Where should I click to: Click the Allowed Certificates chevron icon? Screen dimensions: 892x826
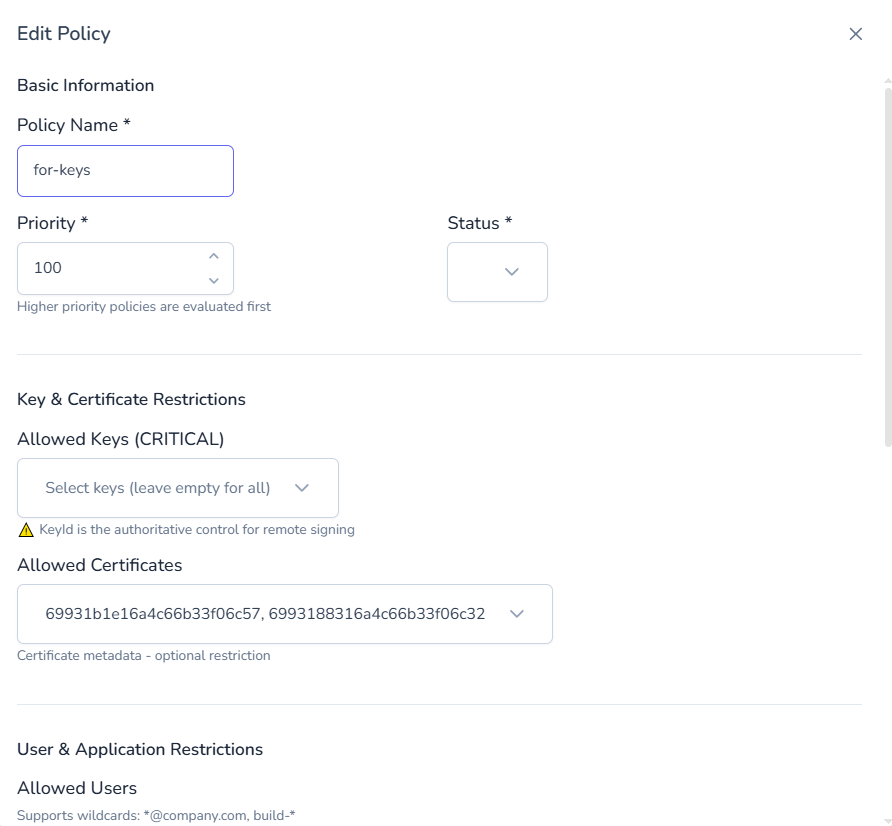click(x=518, y=614)
